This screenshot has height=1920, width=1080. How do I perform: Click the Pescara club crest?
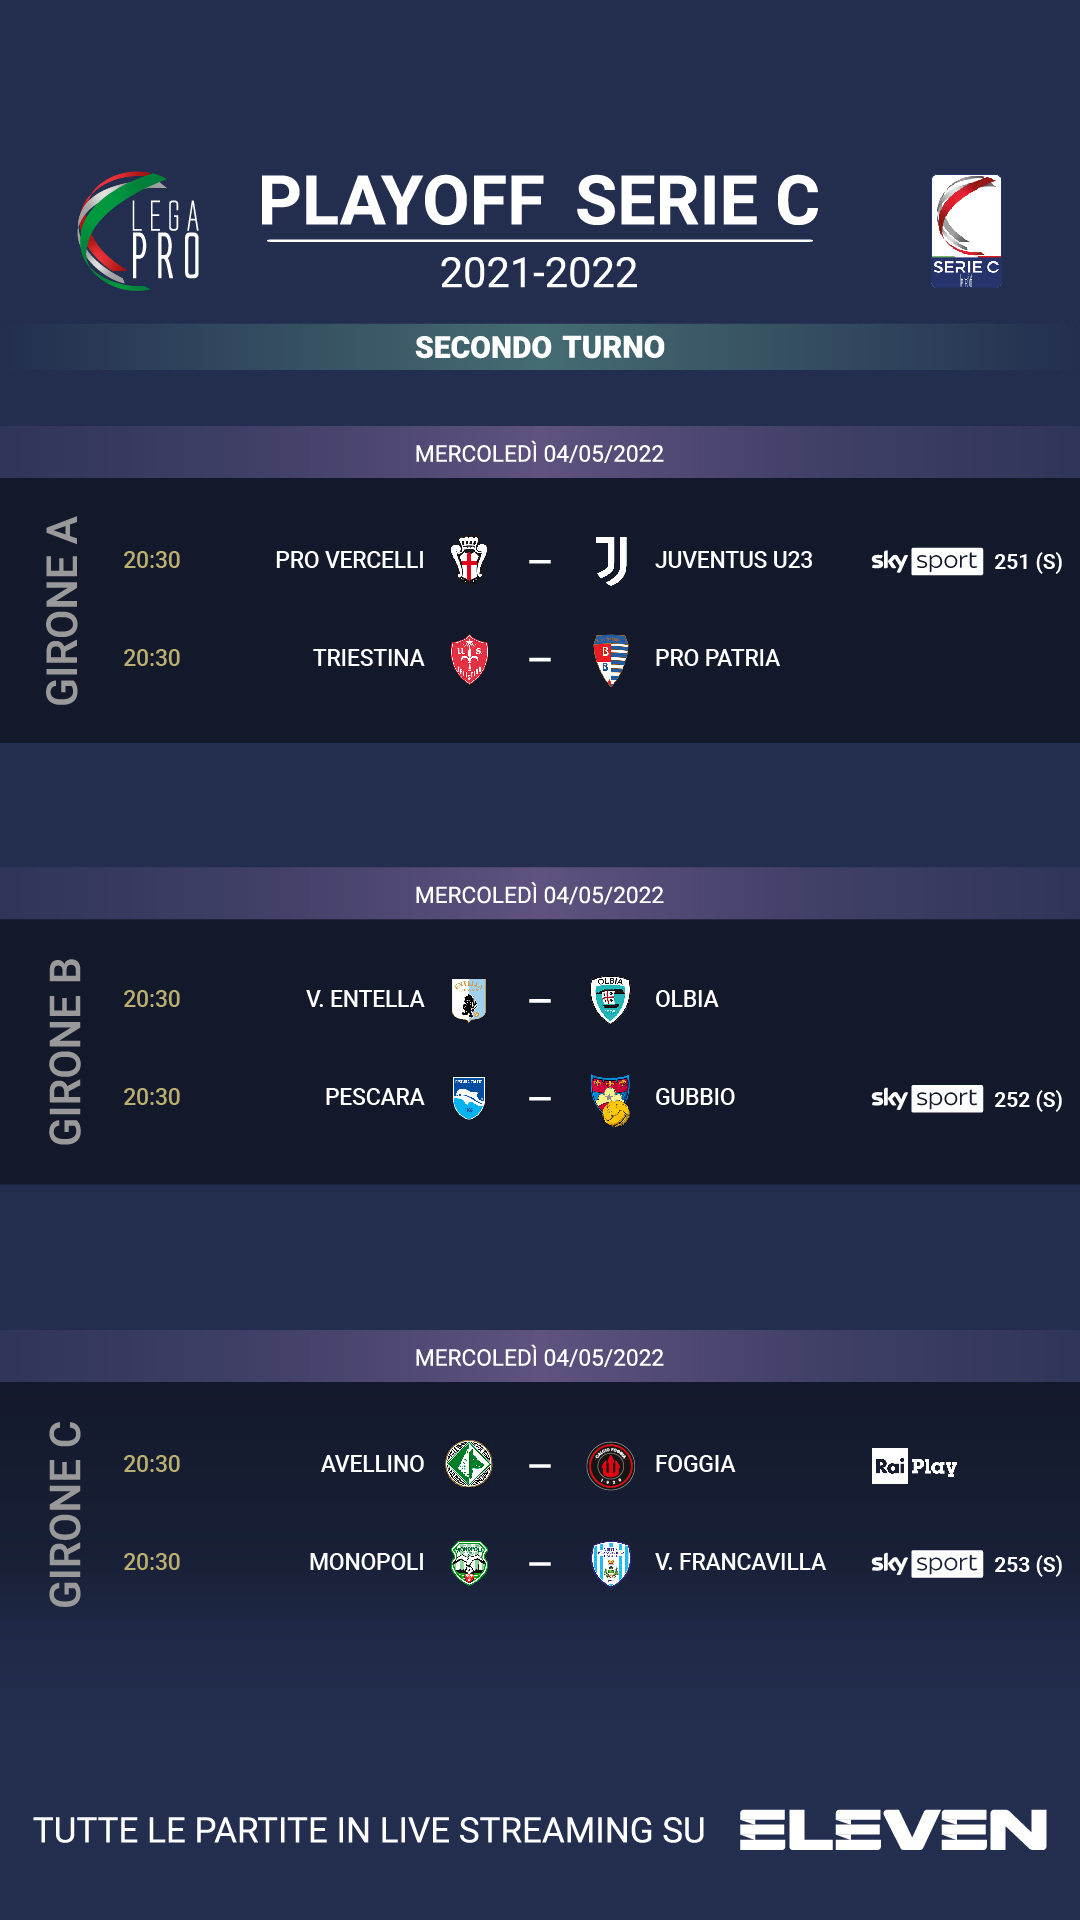point(469,1097)
